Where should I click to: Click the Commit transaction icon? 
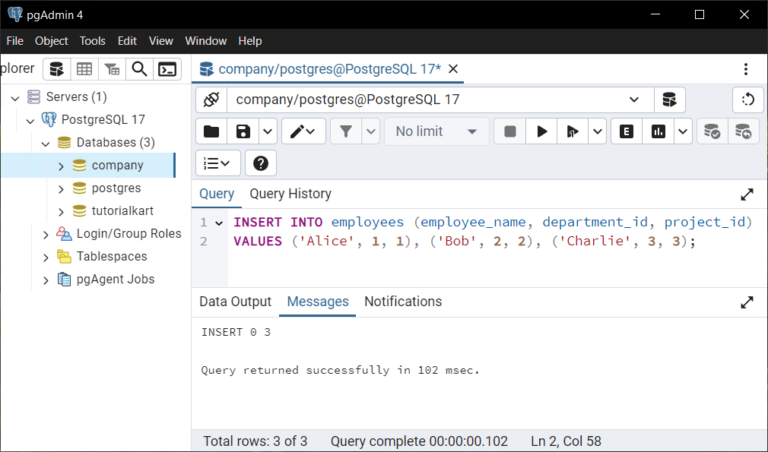pyautogui.click(x=712, y=131)
